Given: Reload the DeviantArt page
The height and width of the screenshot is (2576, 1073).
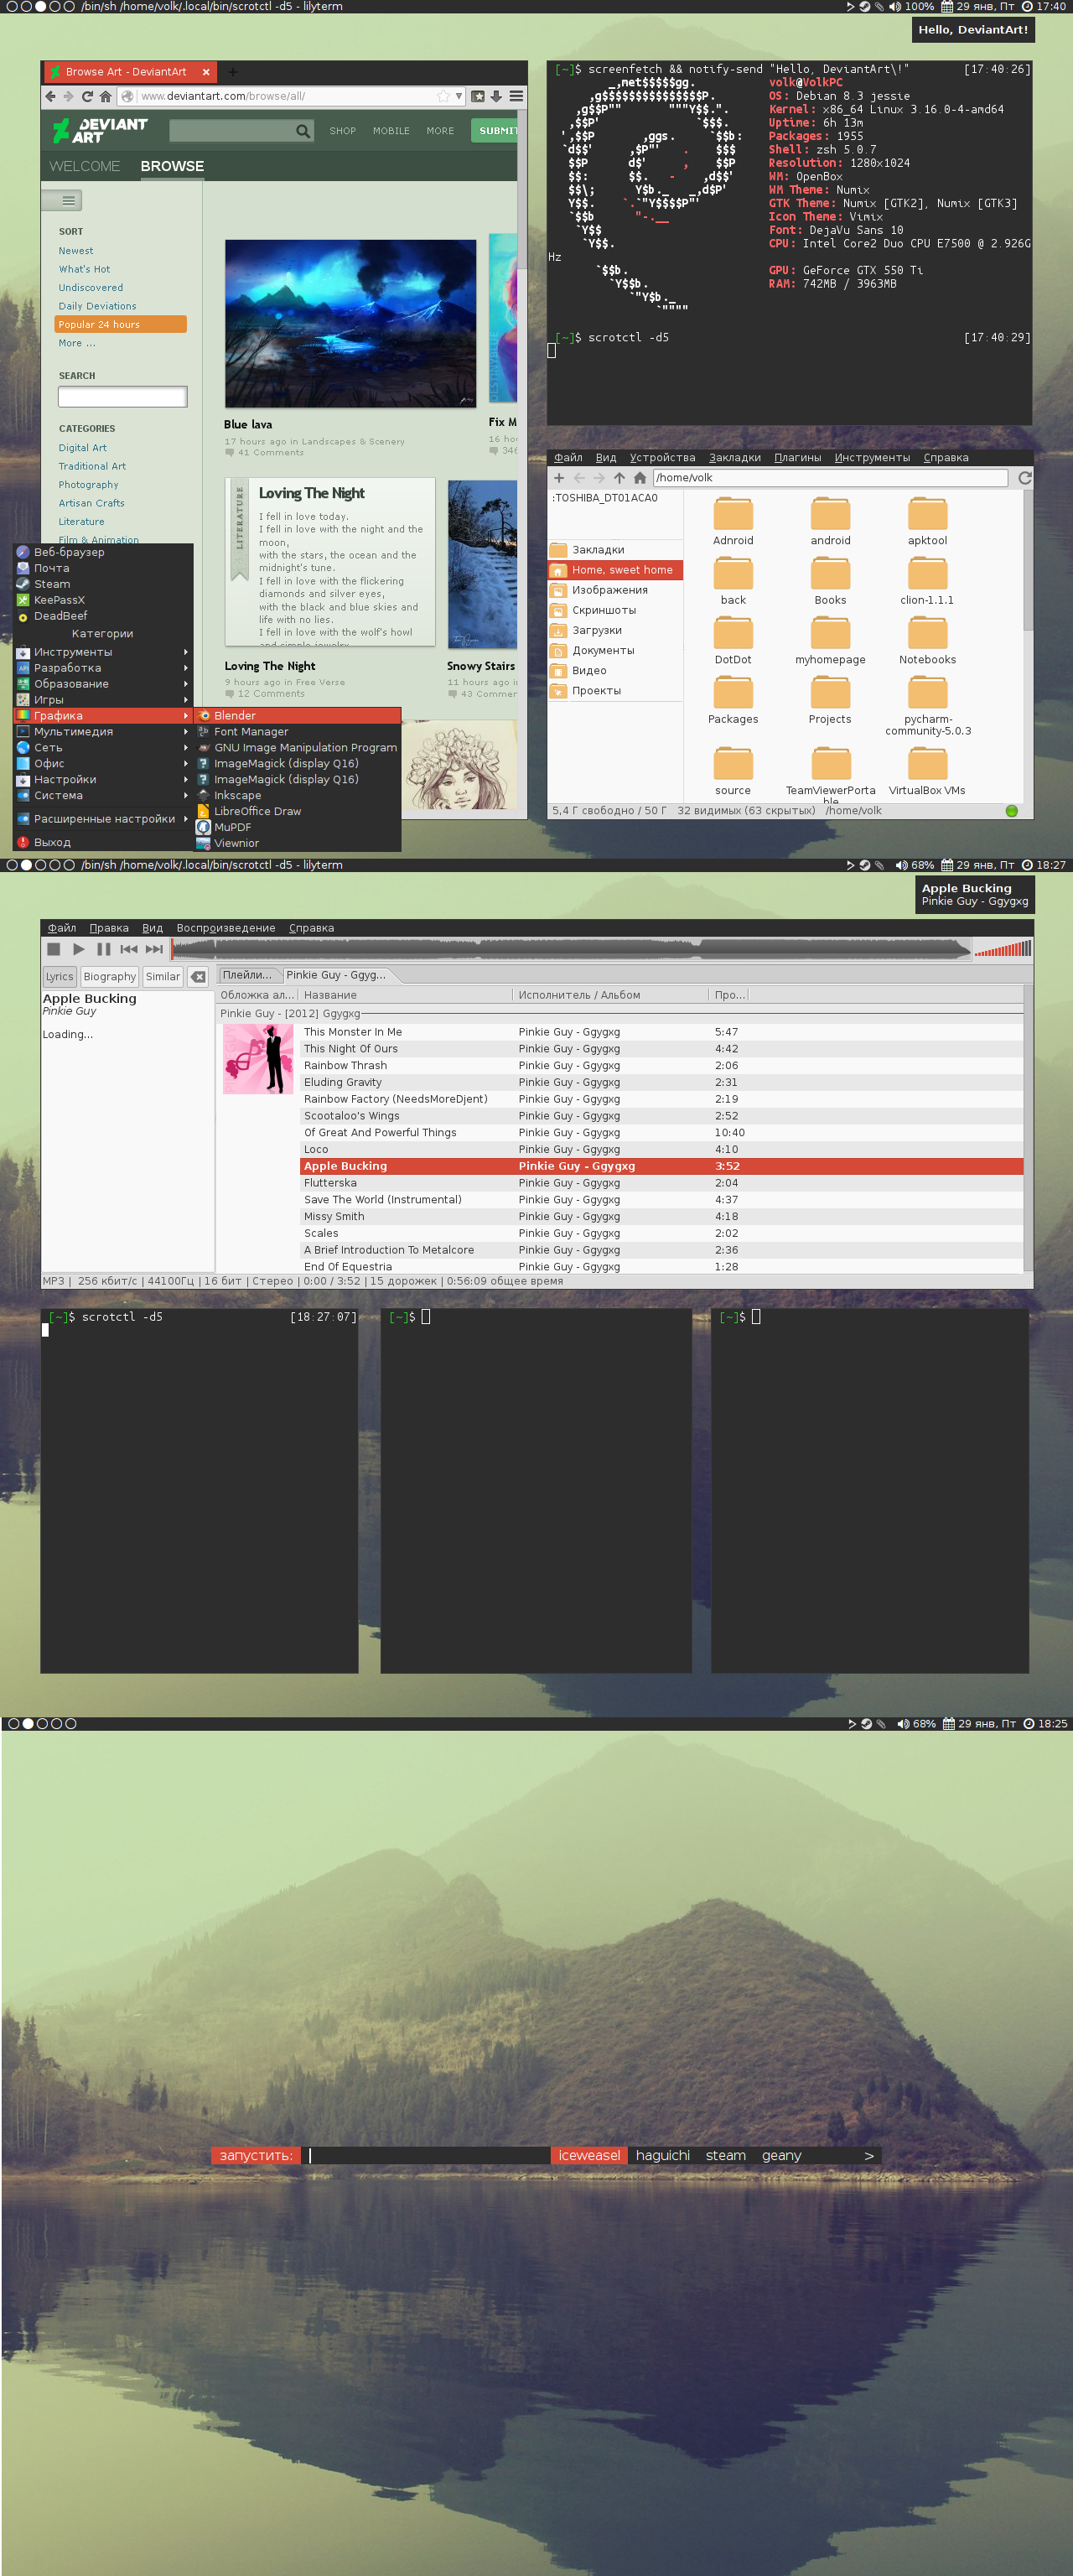Looking at the screenshot, I should coord(87,96).
